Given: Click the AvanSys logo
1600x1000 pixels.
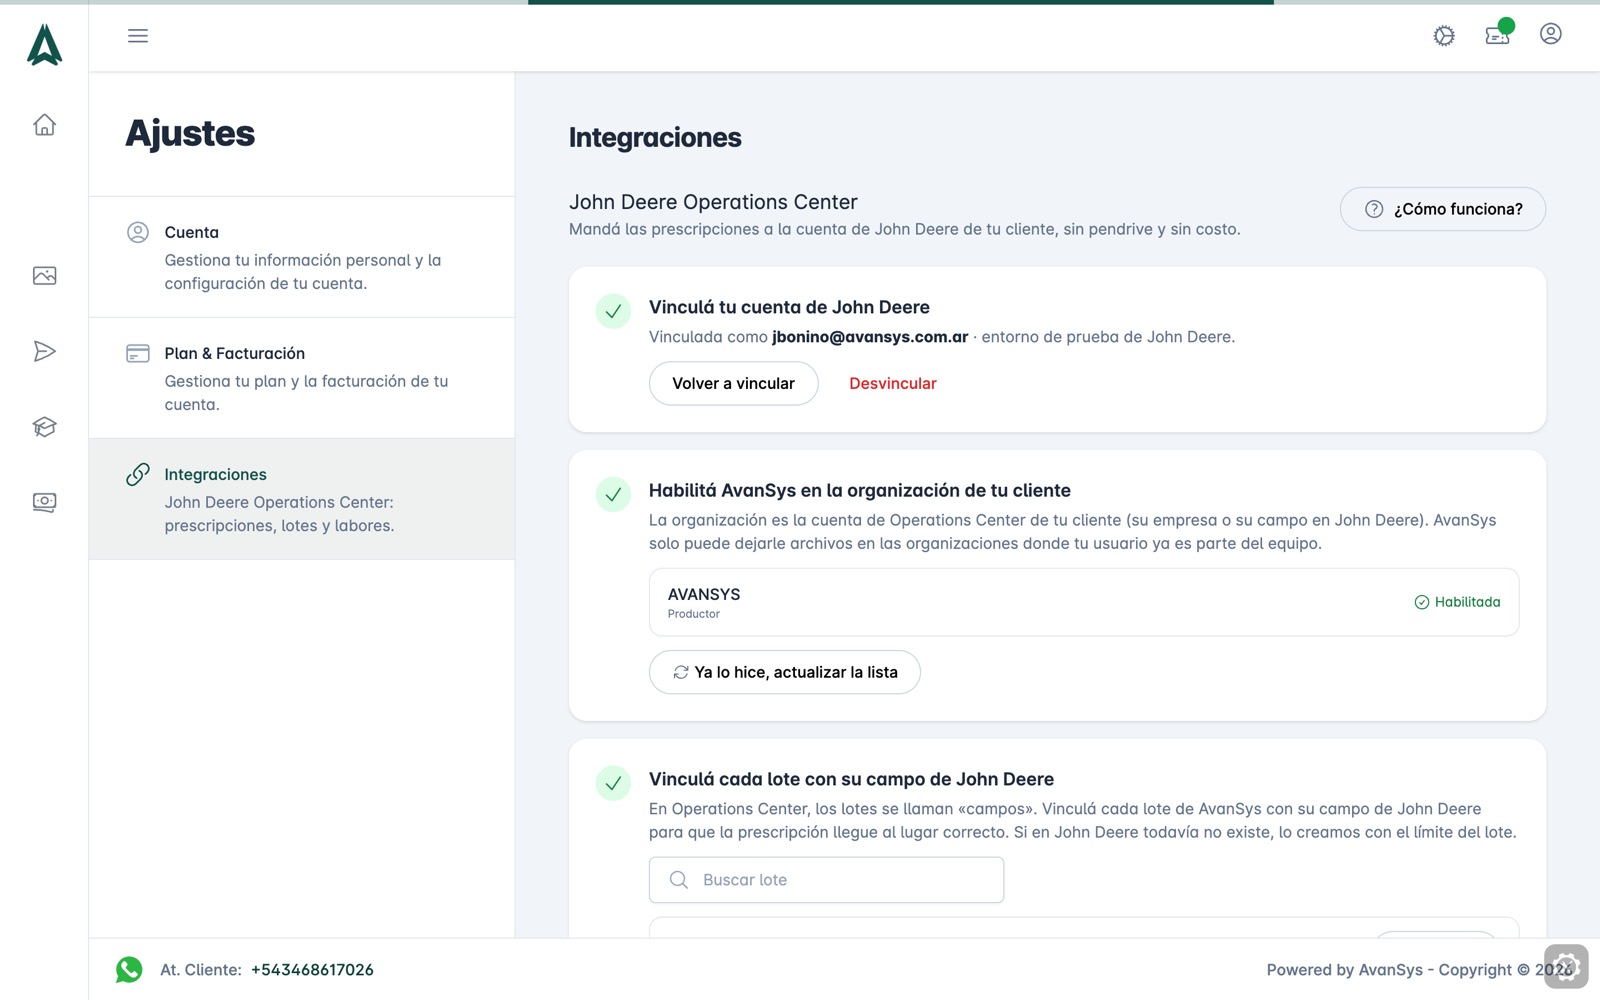Looking at the screenshot, I should (x=44, y=45).
